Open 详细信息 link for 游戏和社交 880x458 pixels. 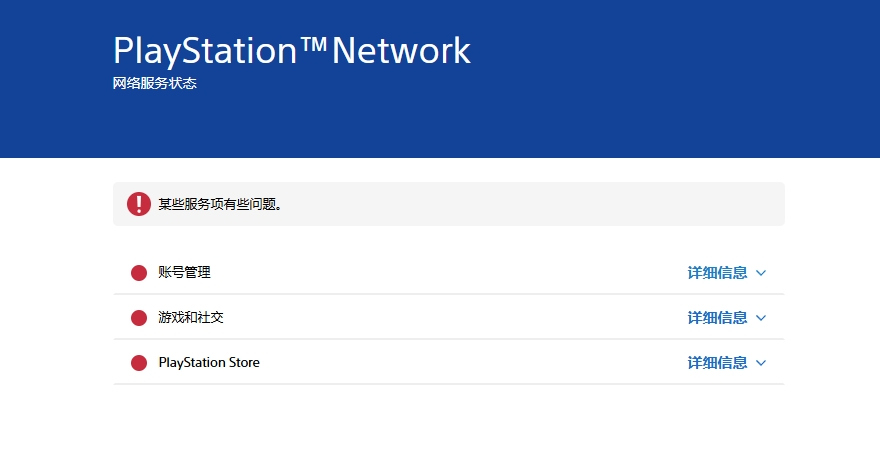click(717, 318)
